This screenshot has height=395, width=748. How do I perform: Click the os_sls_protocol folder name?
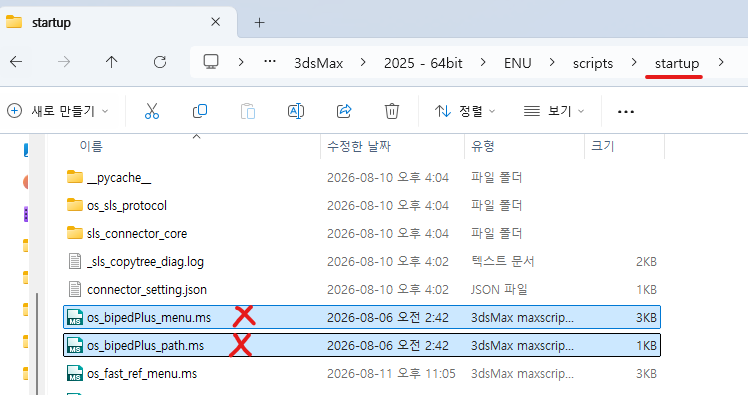(127, 206)
